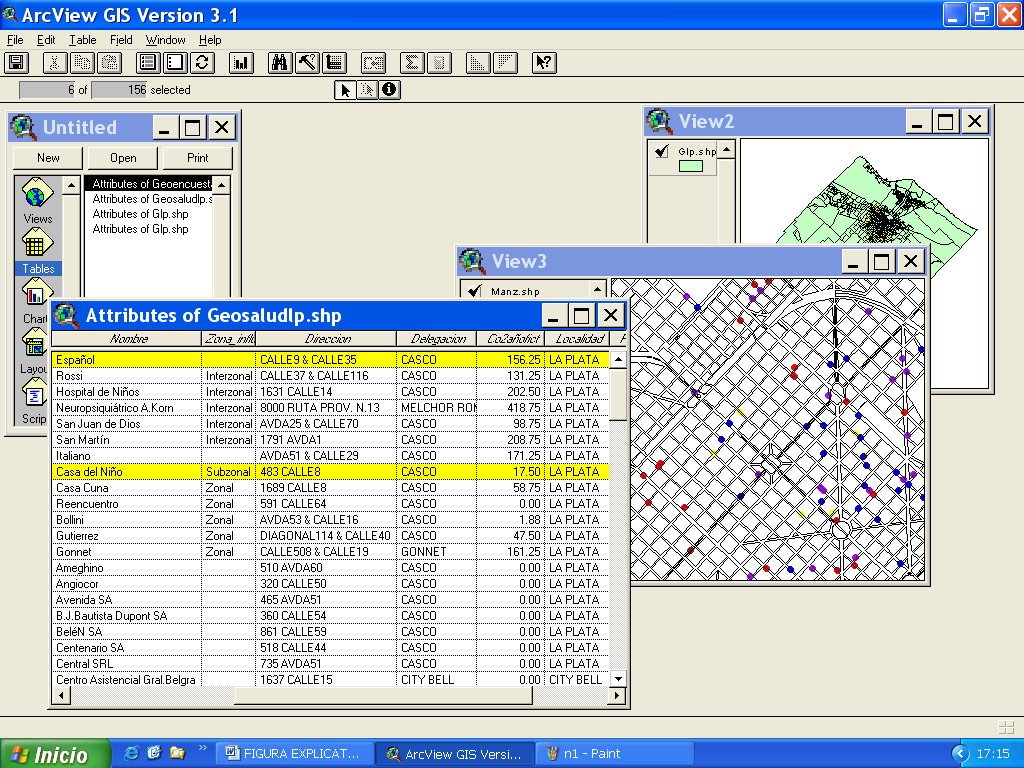
Task: Click table vertical scrollbar up arrow
Action: pos(618,359)
